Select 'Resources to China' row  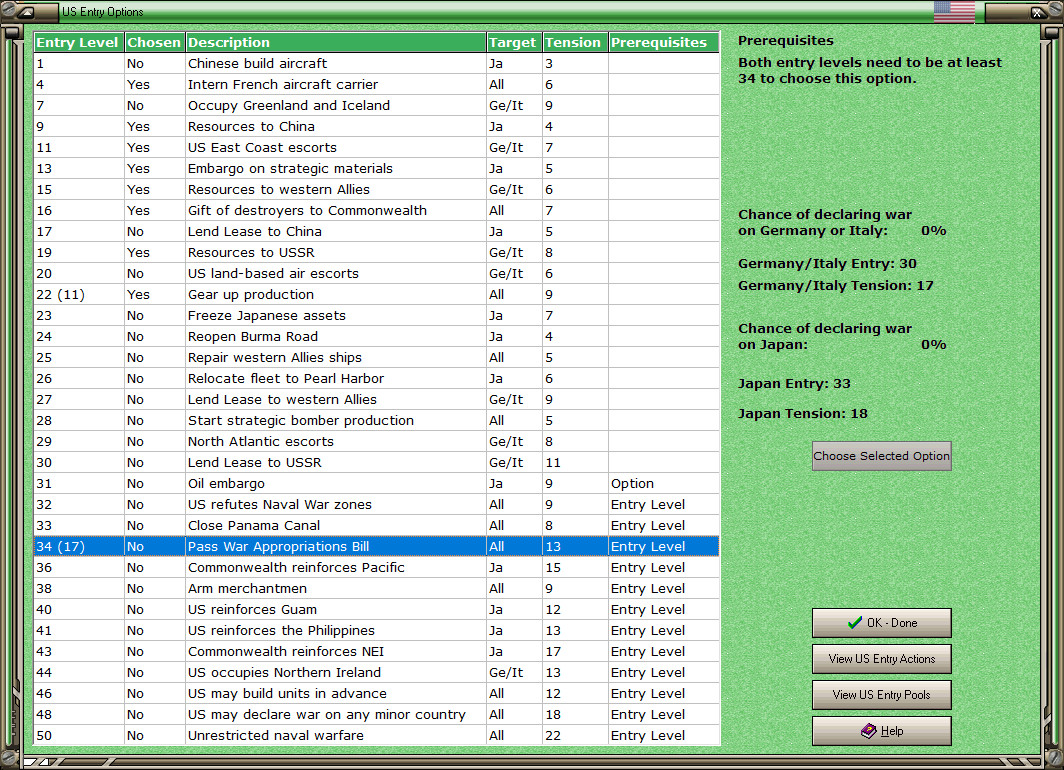pyautogui.click(x=377, y=126)
